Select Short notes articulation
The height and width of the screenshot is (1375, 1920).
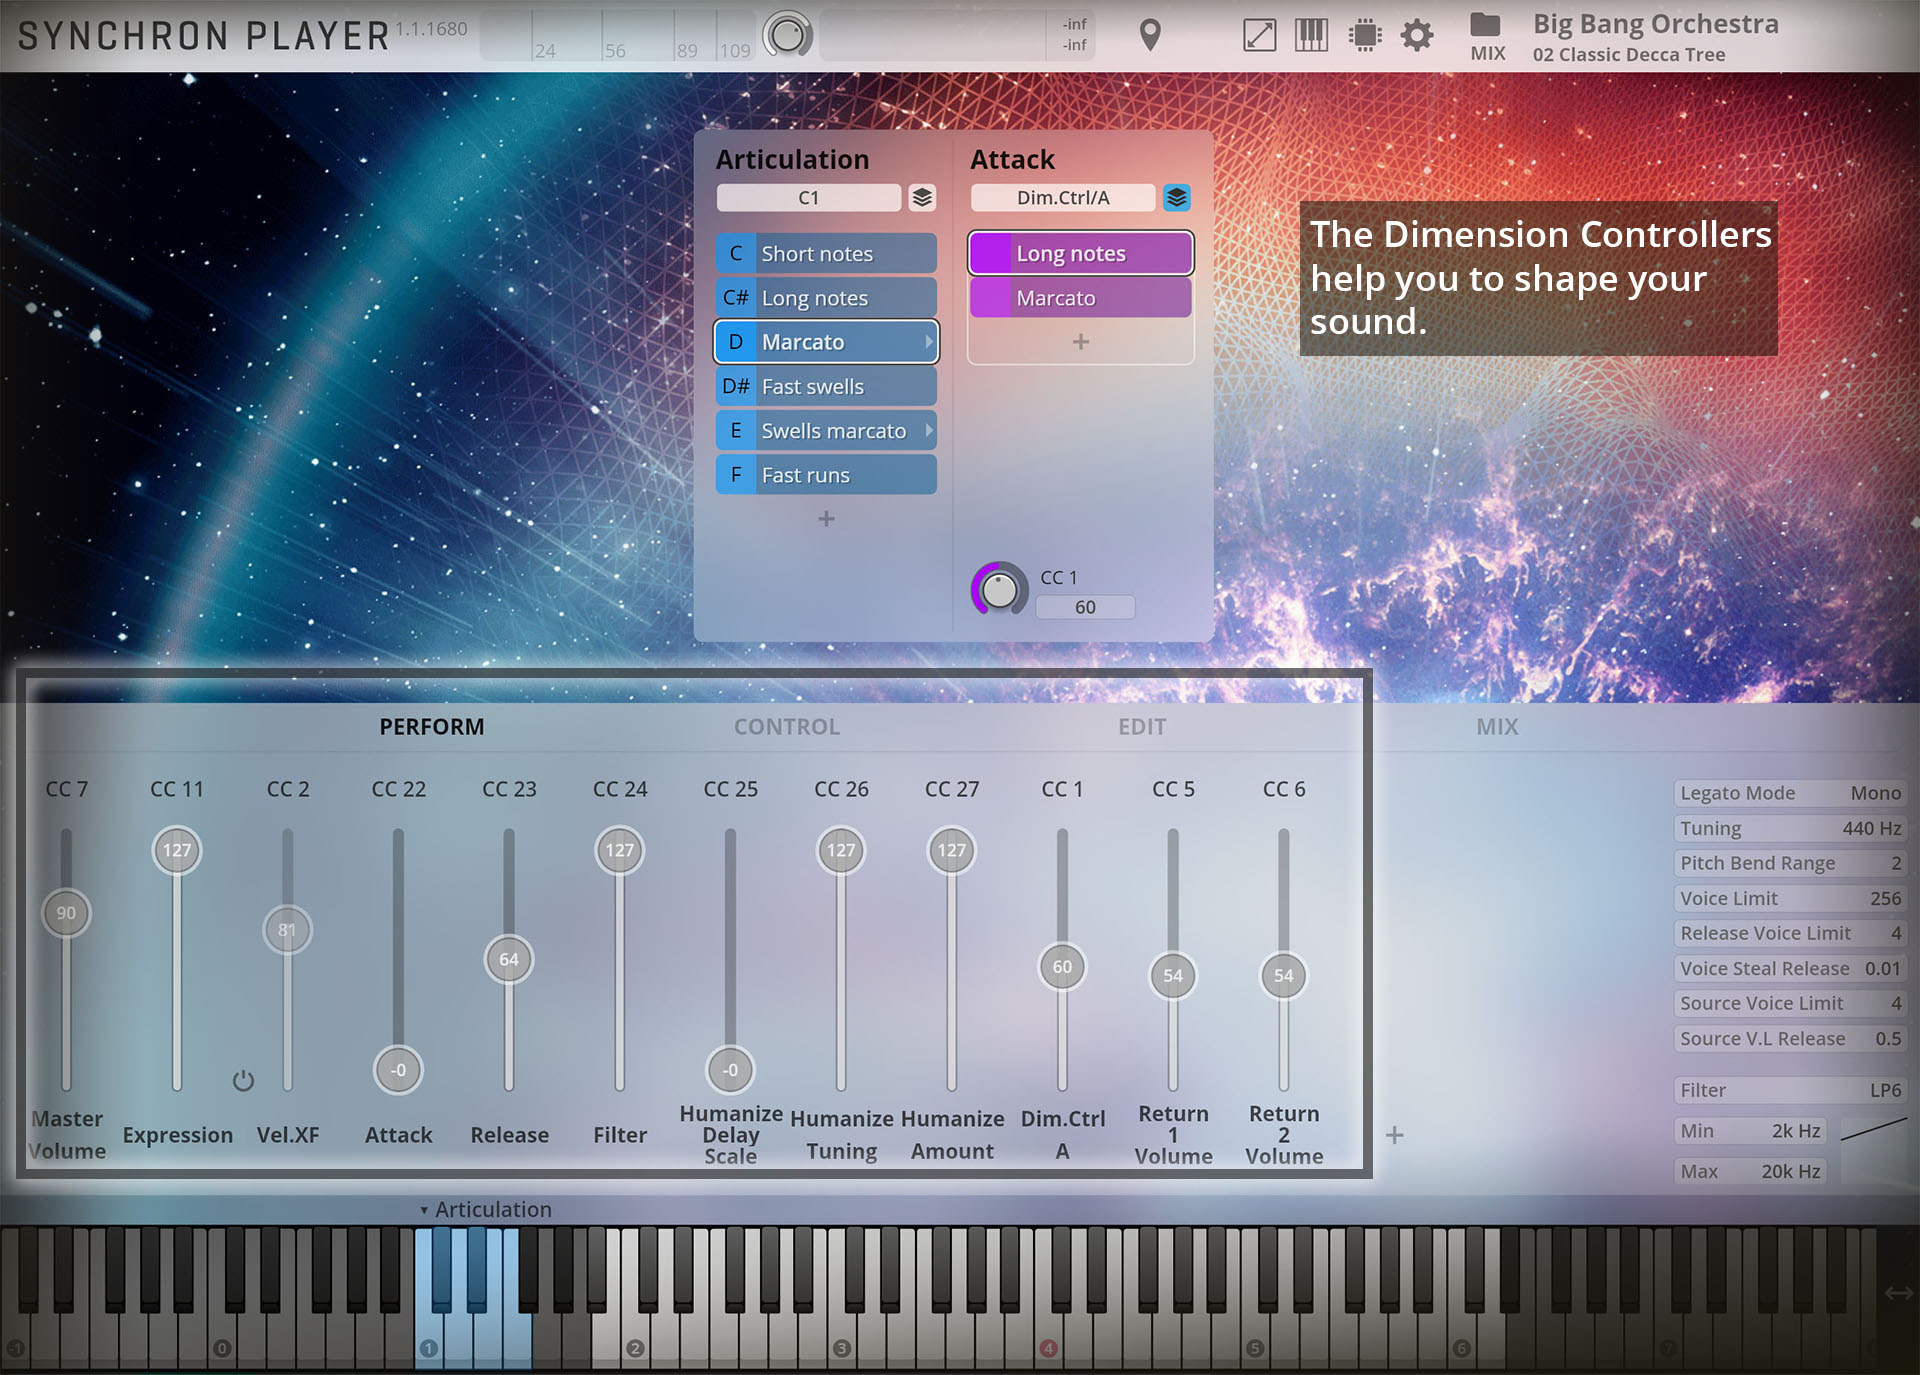coord(826,254)
